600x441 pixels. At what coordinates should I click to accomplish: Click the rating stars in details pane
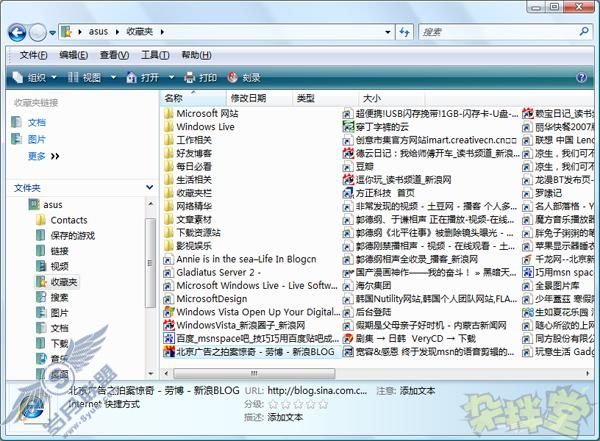click(298, 404)
